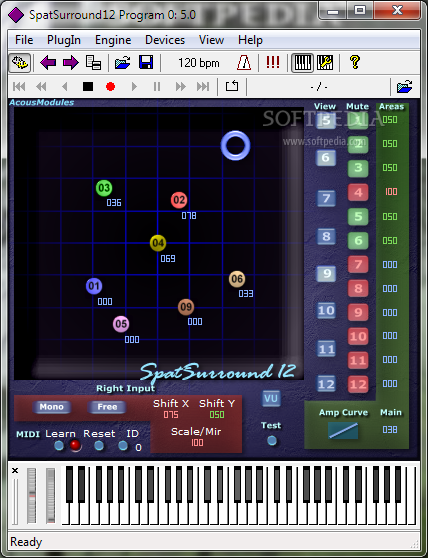The image size is (428, 558).
Task: Click the rewind button
Action: [x=42, y=86]
